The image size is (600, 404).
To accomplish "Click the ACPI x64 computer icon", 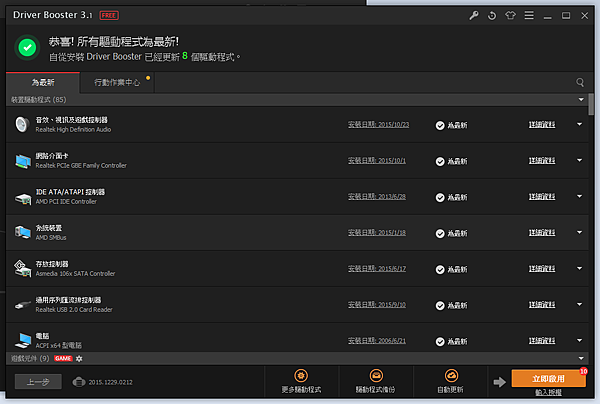I will (23, 340).
